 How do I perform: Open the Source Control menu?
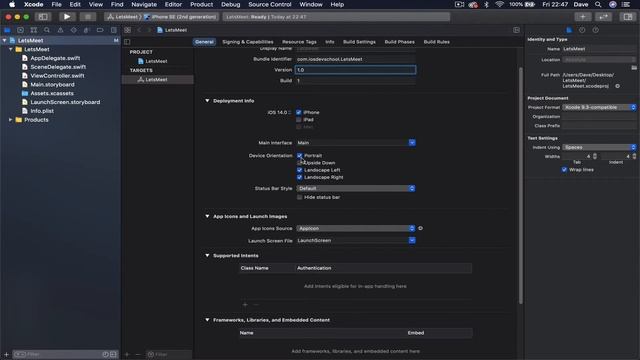point(270,4)
